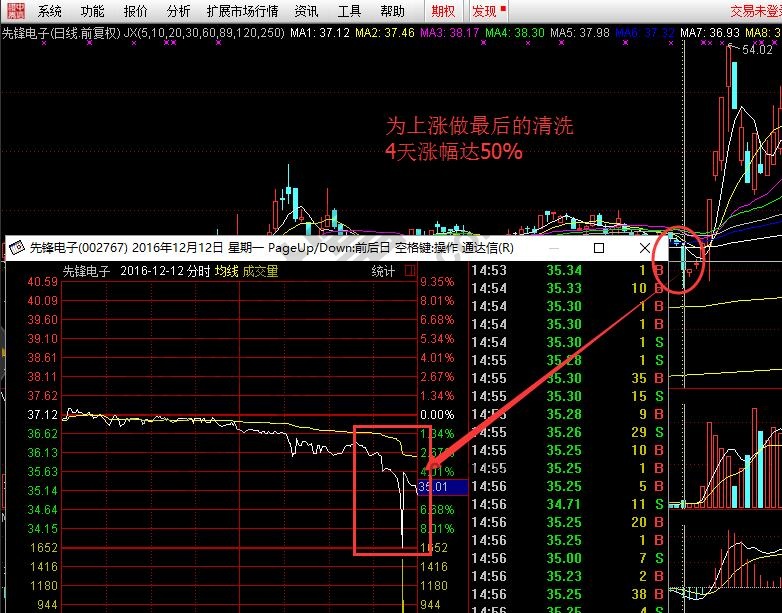Click the MA1: 37.12 indicator value
The height and width of the screenshot is (613, 782).
point(320,33)
